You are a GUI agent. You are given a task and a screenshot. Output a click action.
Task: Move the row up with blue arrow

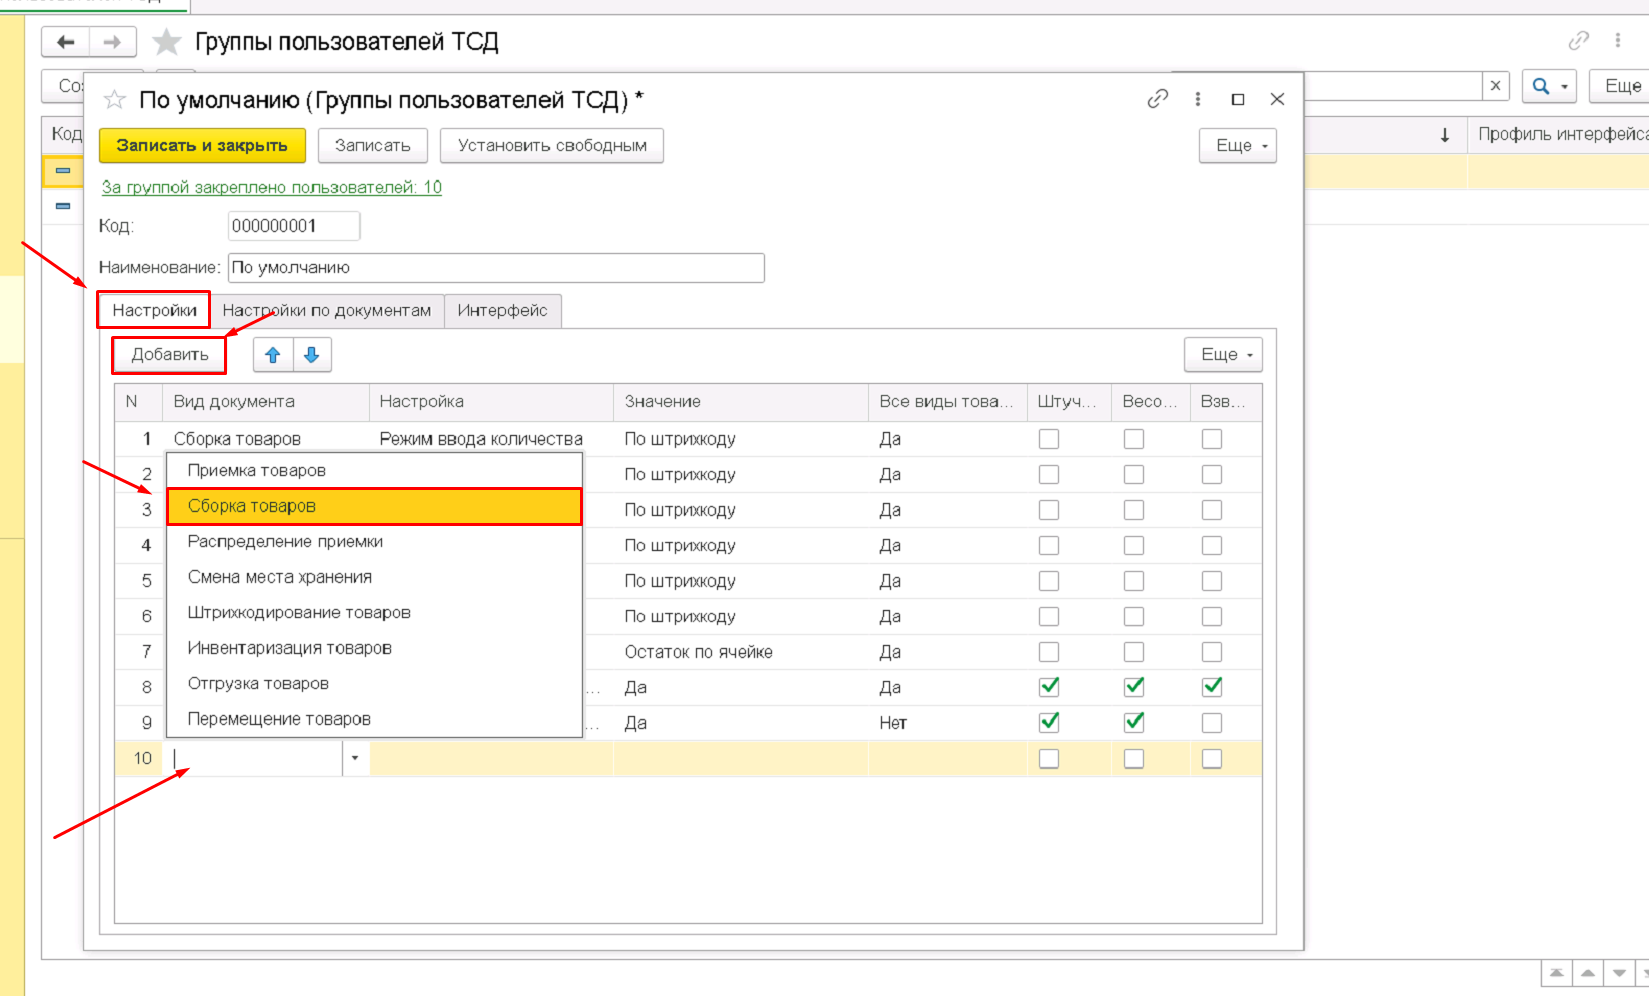(273, 355)
